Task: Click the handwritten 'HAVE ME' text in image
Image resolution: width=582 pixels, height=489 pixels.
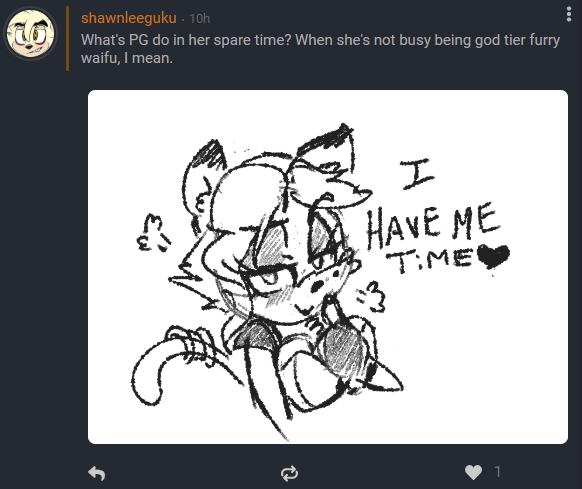Action: (x=432, y=226)
